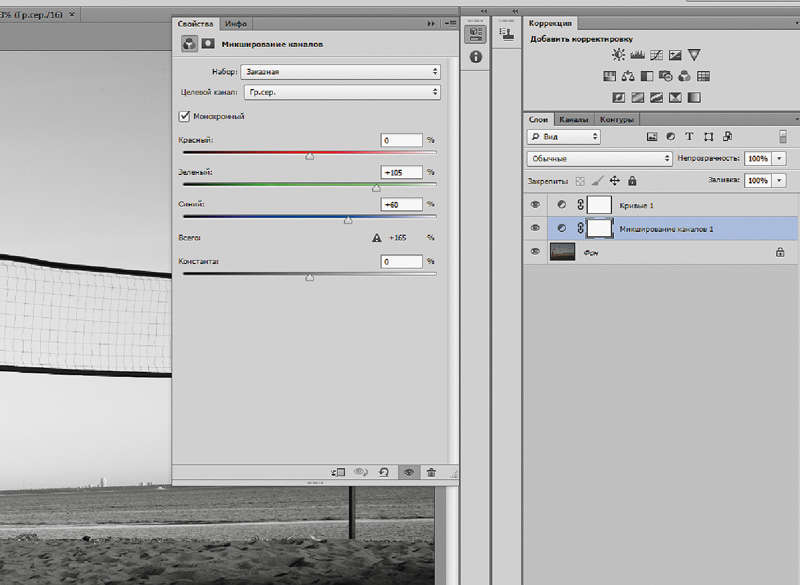Switch to the Инфо tab
The image size is (800, 585).
[236, 23]
